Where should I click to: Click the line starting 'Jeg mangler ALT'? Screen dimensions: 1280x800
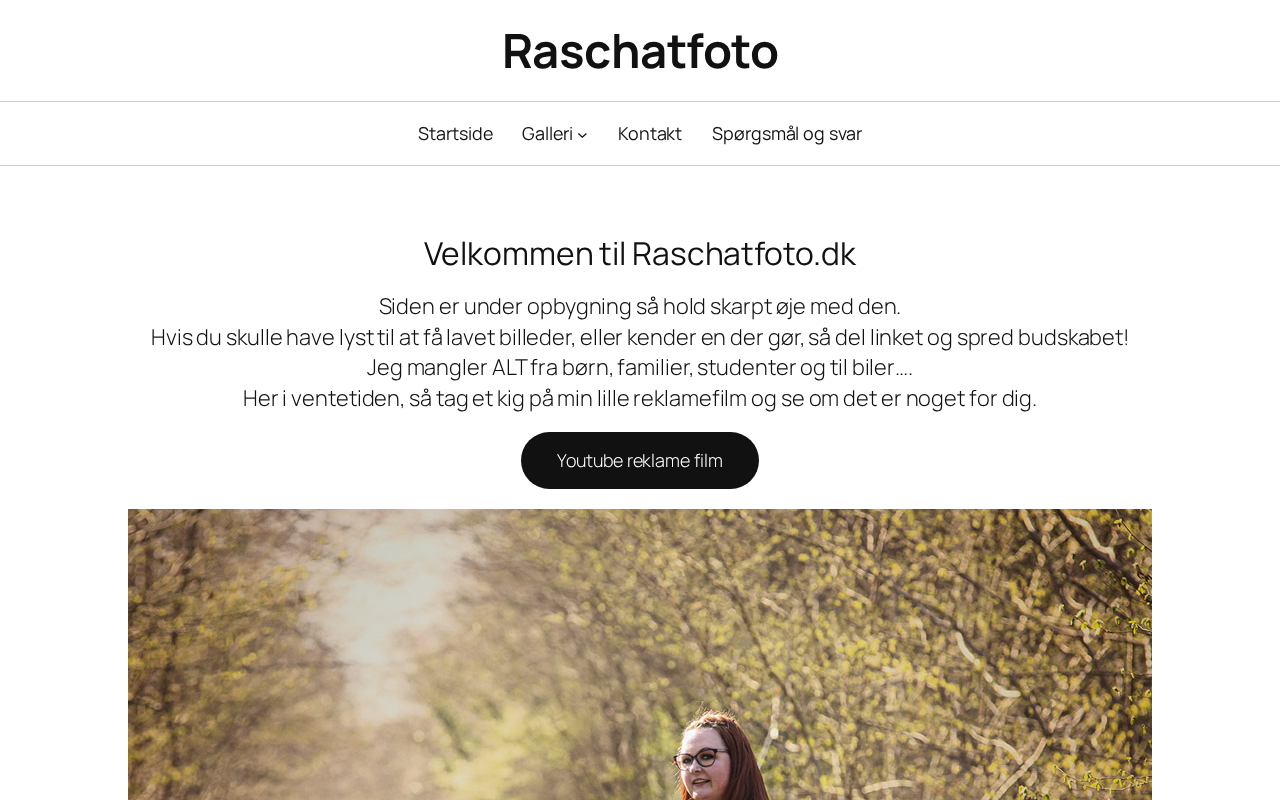coord(640,367)
